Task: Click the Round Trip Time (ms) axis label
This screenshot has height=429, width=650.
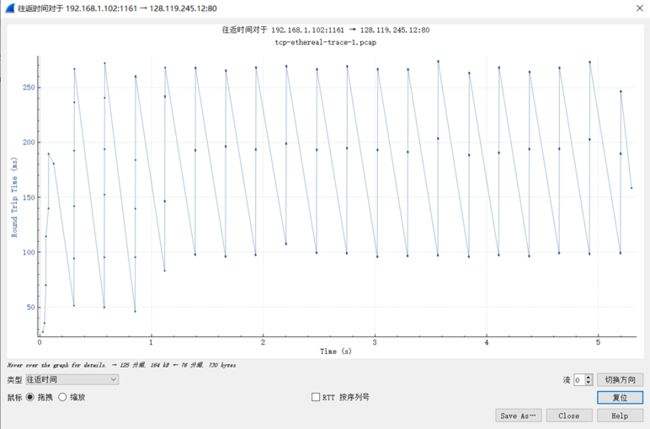Action: [15, 197]
